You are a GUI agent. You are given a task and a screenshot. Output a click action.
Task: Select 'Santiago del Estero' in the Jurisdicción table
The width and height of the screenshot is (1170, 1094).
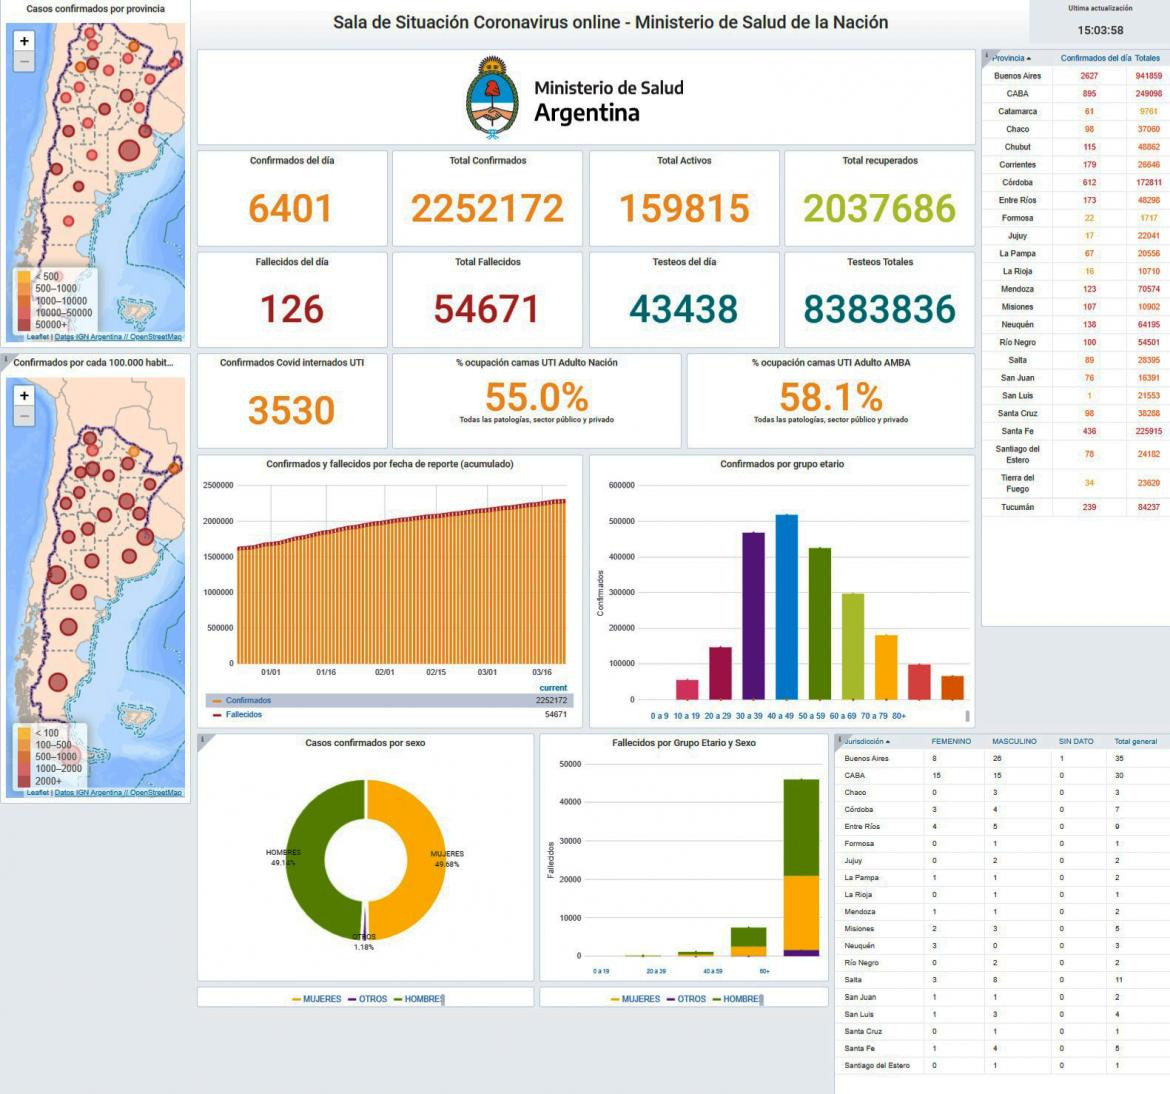click(x=1002, y=1065)
